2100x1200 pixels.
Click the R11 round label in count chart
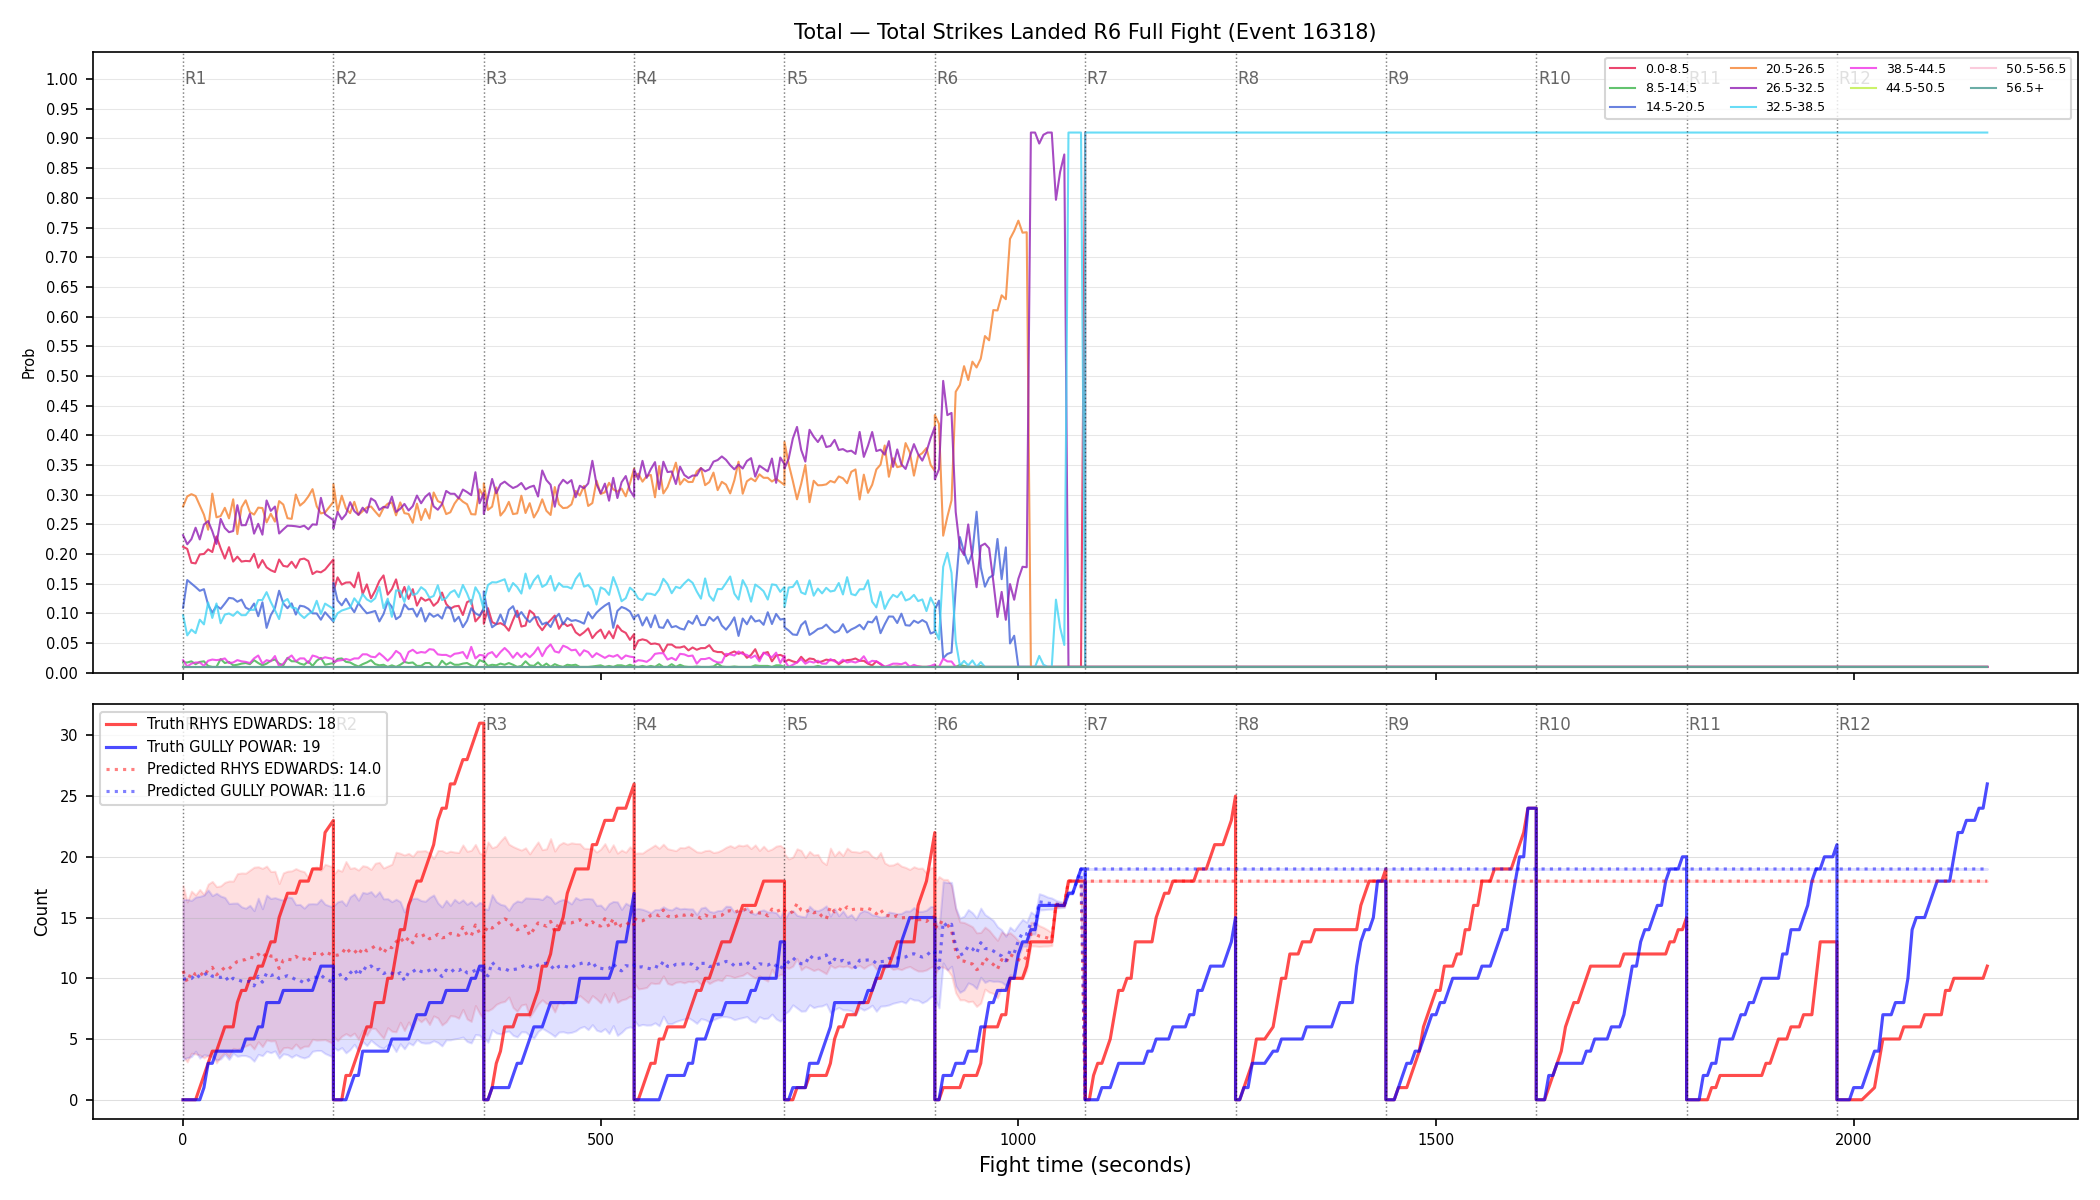[1705, 724]
